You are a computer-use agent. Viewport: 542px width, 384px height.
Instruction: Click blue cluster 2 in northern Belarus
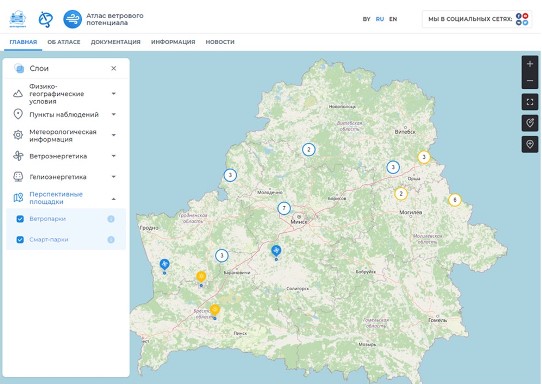(x=309, y=150)
